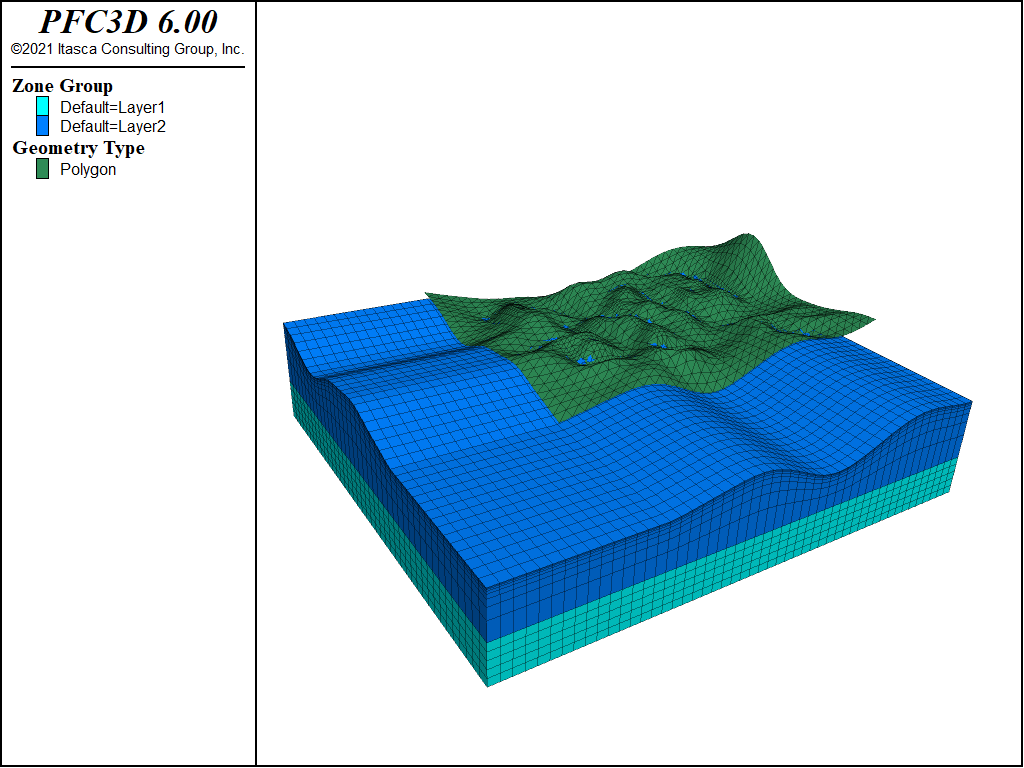The width and height of the screenshot is (1024, 768).
Task: Click the horizontal line under the copyright text
Action: pos(128,67)
